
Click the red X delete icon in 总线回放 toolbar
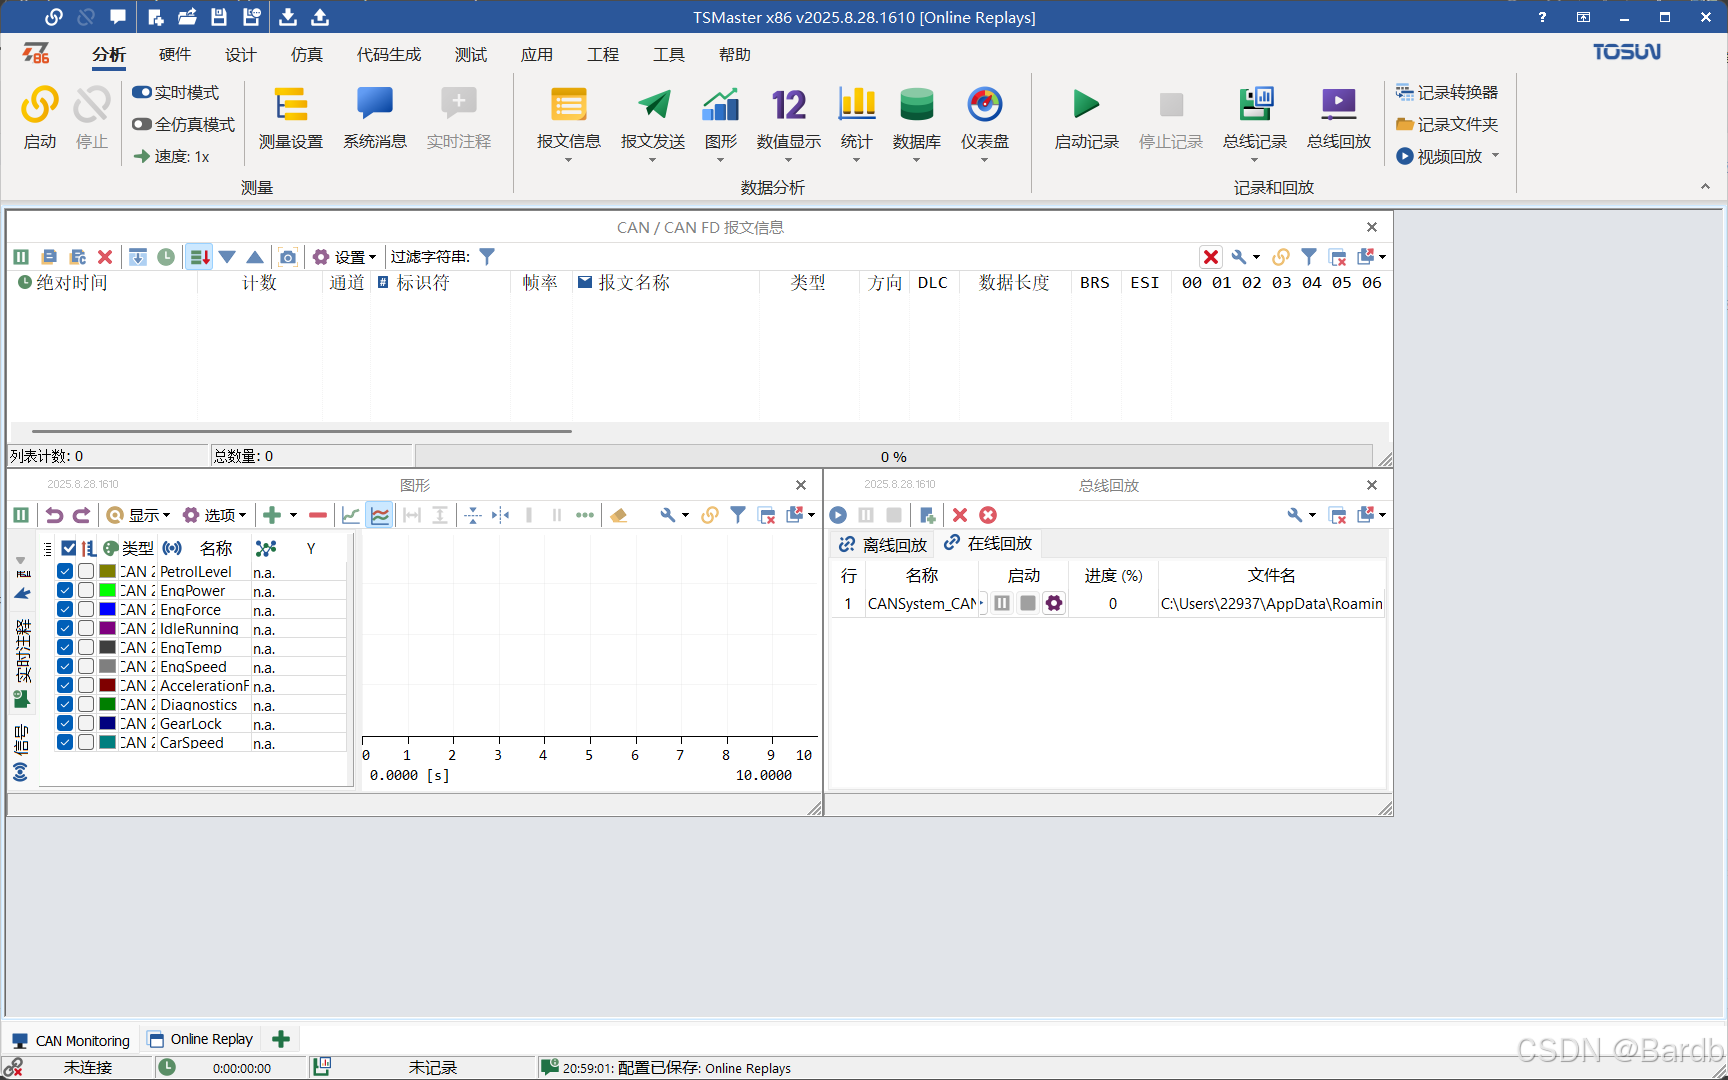[x=960, y=515]
